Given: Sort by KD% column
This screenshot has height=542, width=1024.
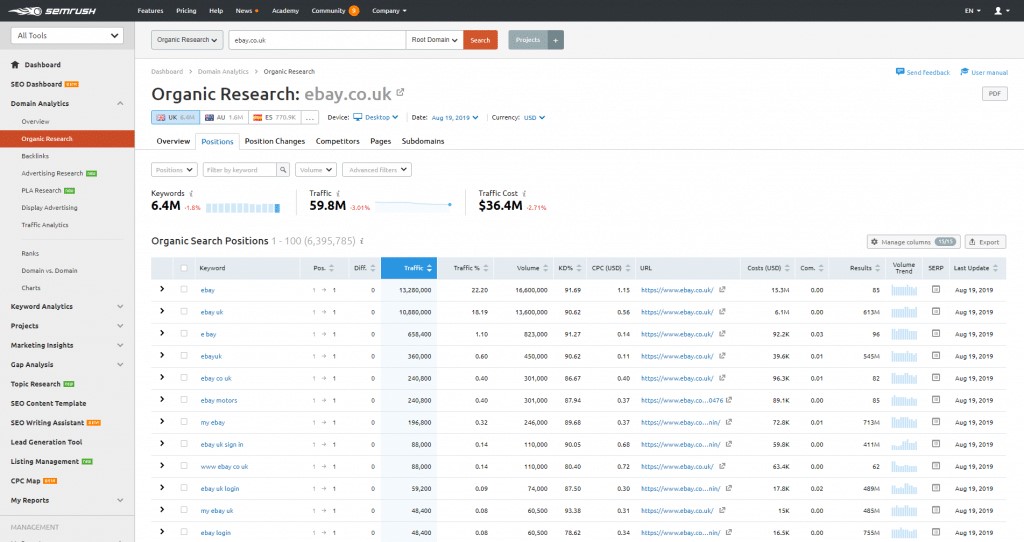Looking at the screenshot, I should (569, 268).
